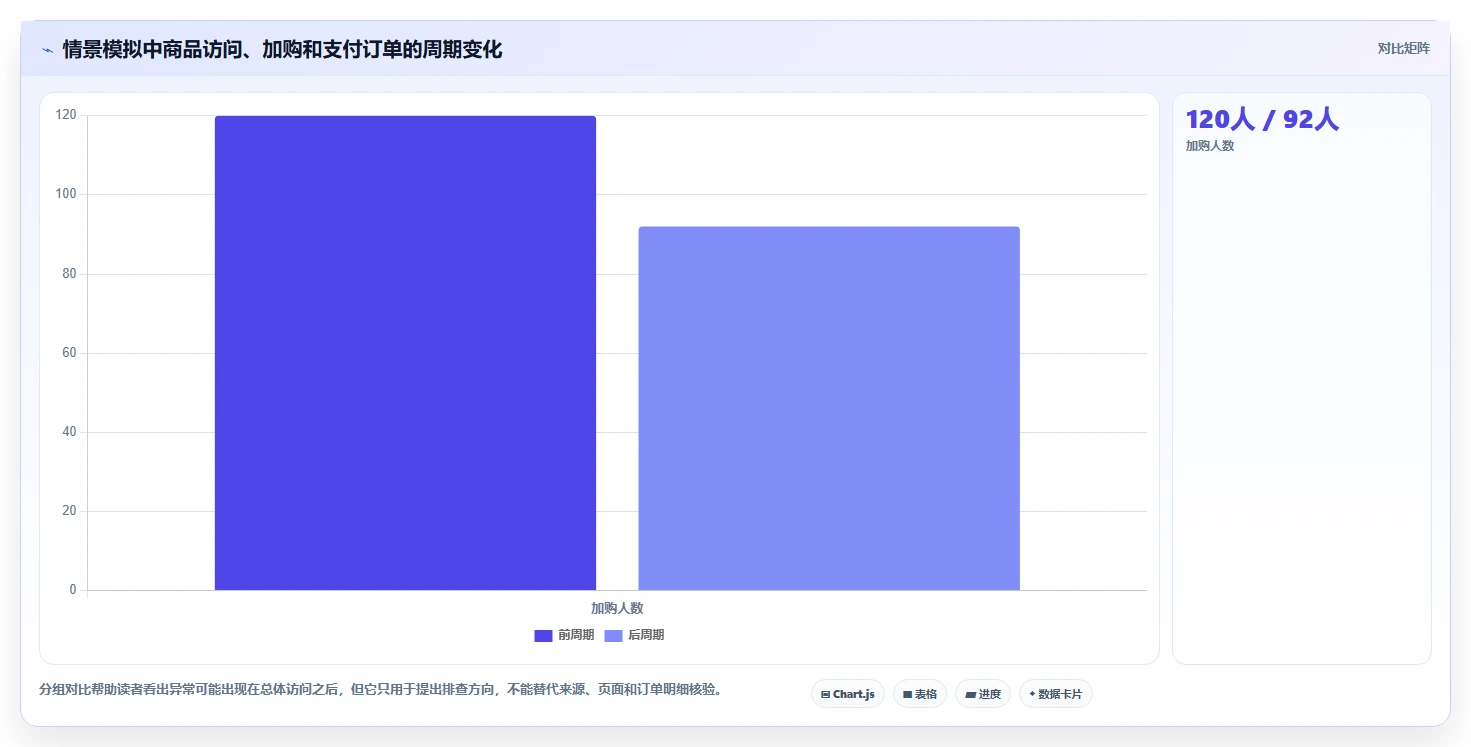Screen dimensions: 1471x747
Task: Select the Chart.js tag chip
Action: [x=848, y=694]
